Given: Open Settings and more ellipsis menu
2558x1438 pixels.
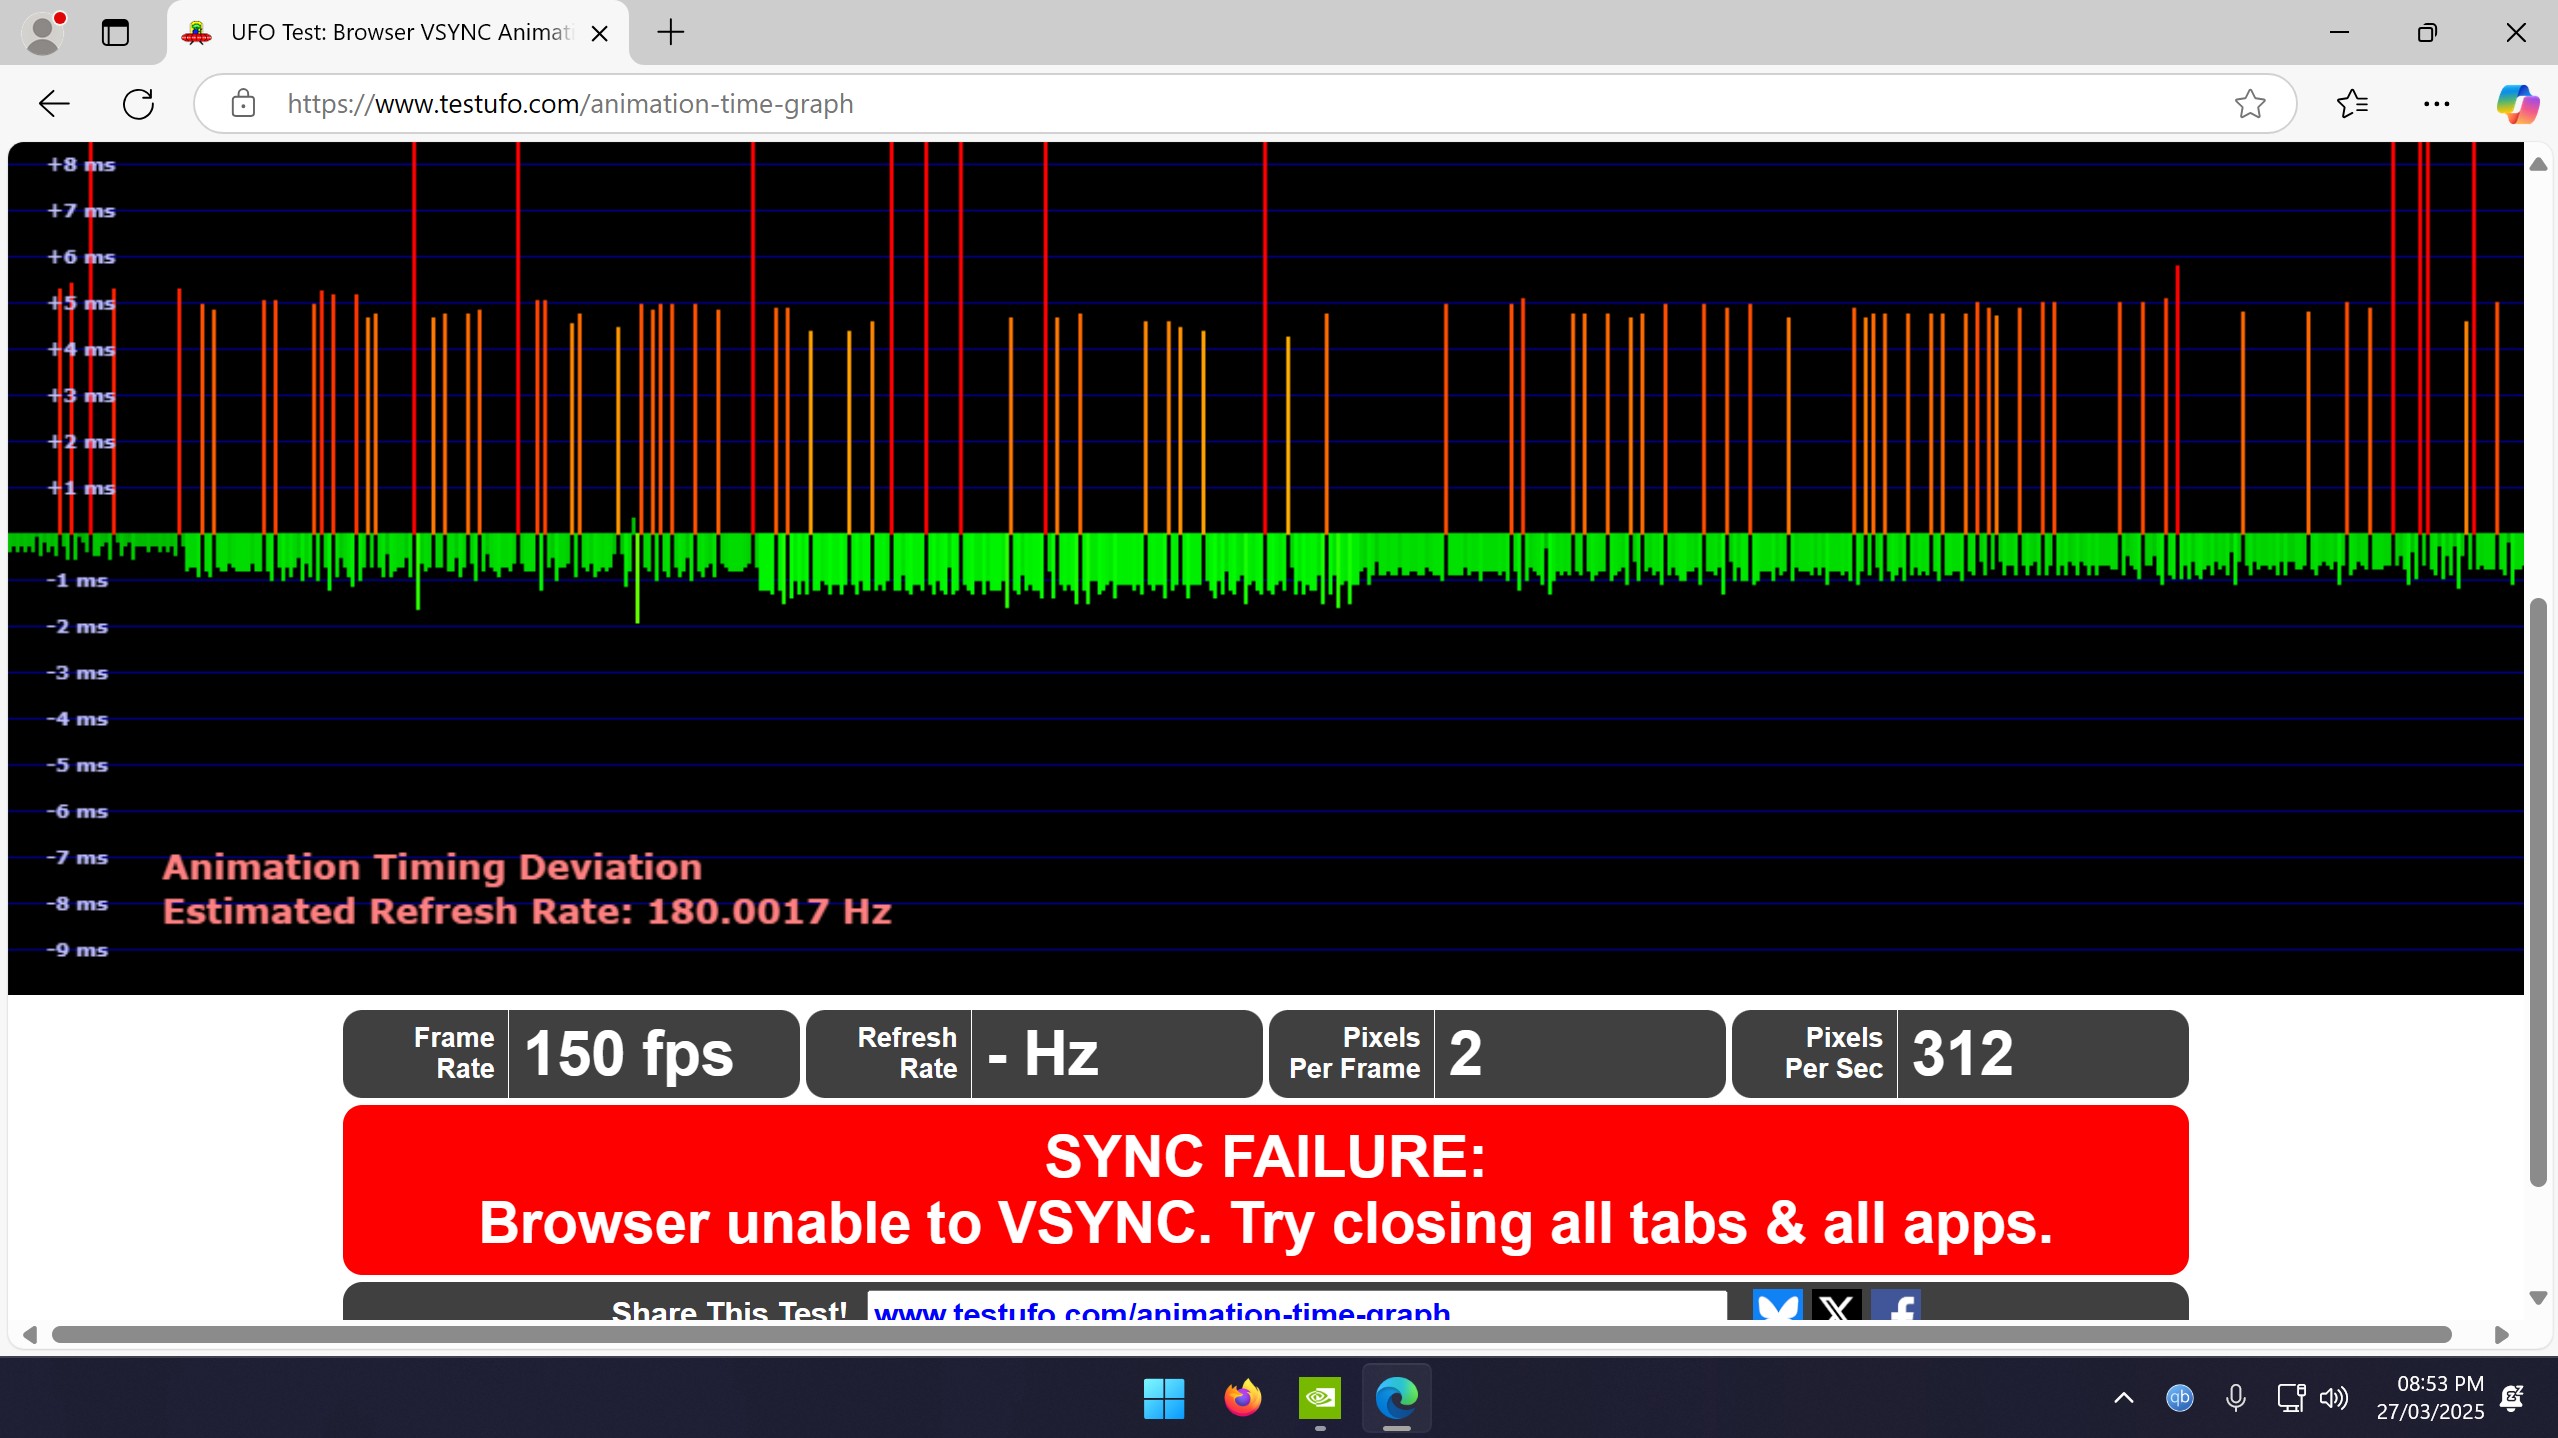Looking at the screenshot, I should (x=2436, y=104).
